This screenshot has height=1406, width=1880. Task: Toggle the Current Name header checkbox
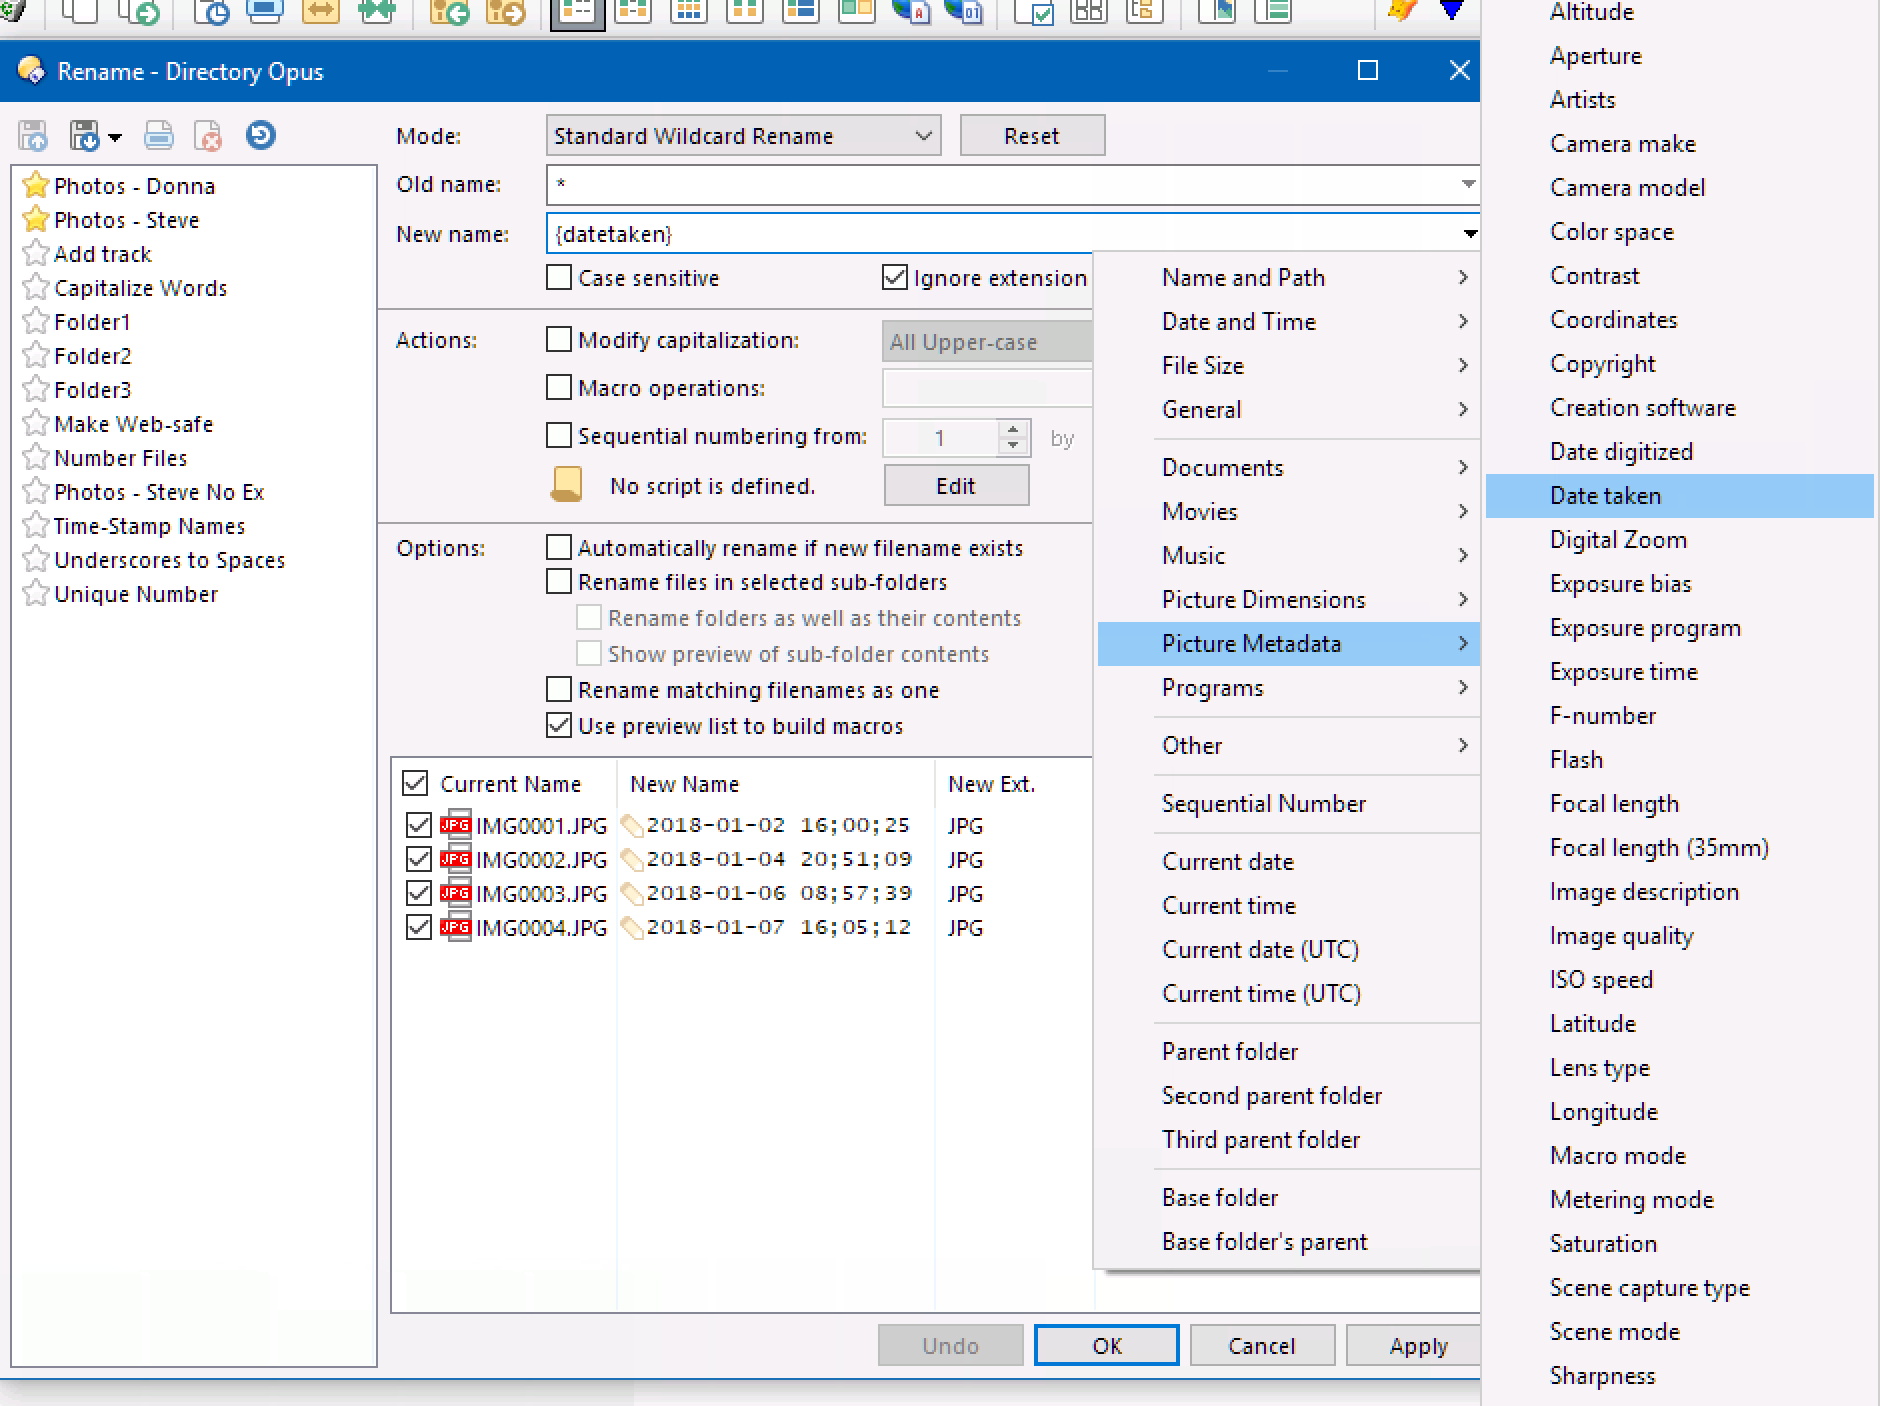point(415,783)
